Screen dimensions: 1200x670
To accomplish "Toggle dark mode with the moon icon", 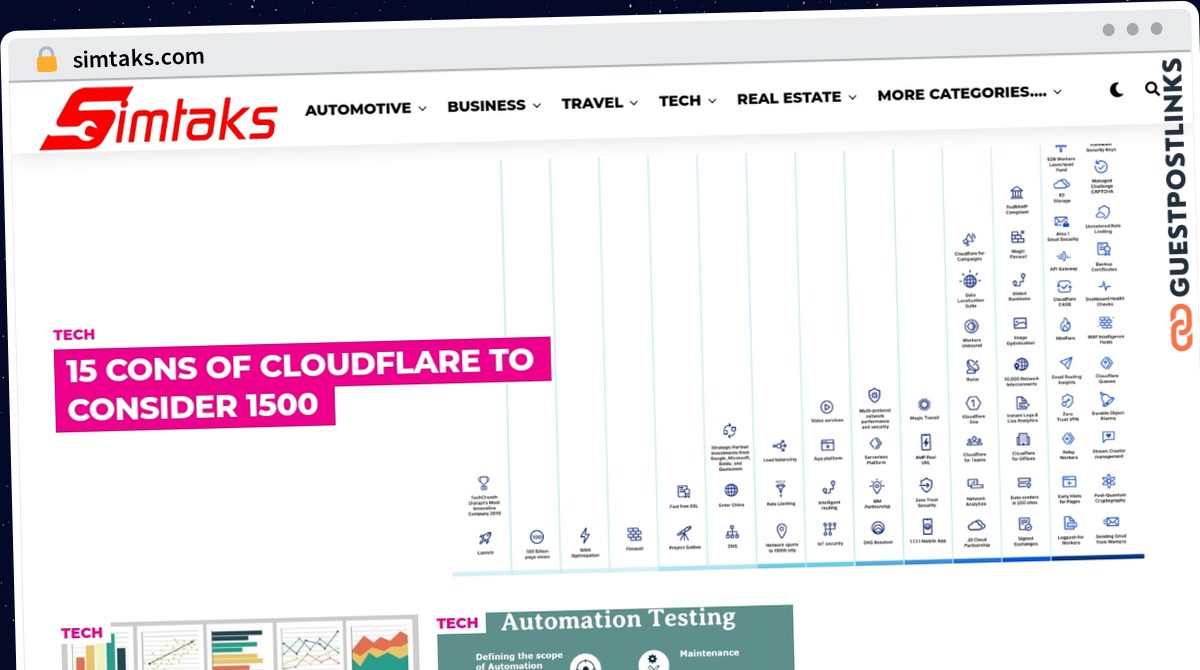I will (1116, 90).
